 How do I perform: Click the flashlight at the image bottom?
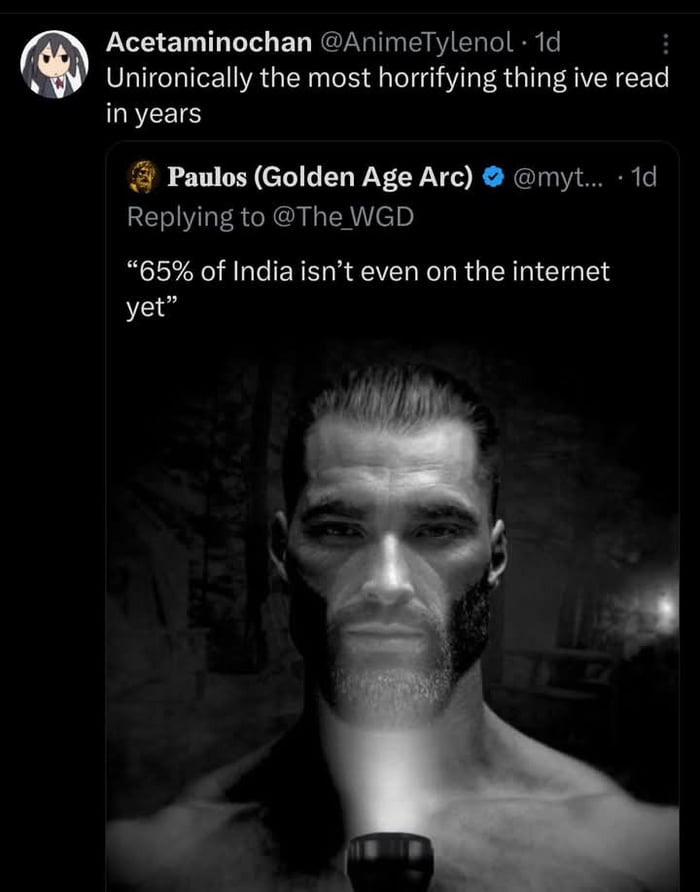tap(390, 862)
